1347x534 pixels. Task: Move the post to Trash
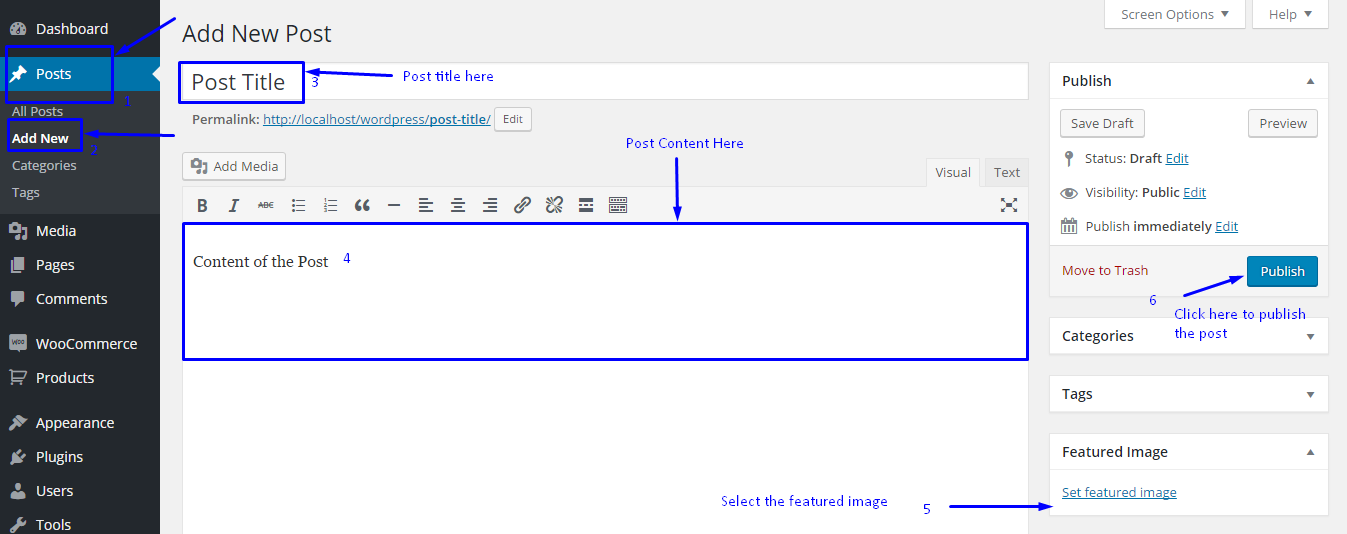click(1105, 270)
